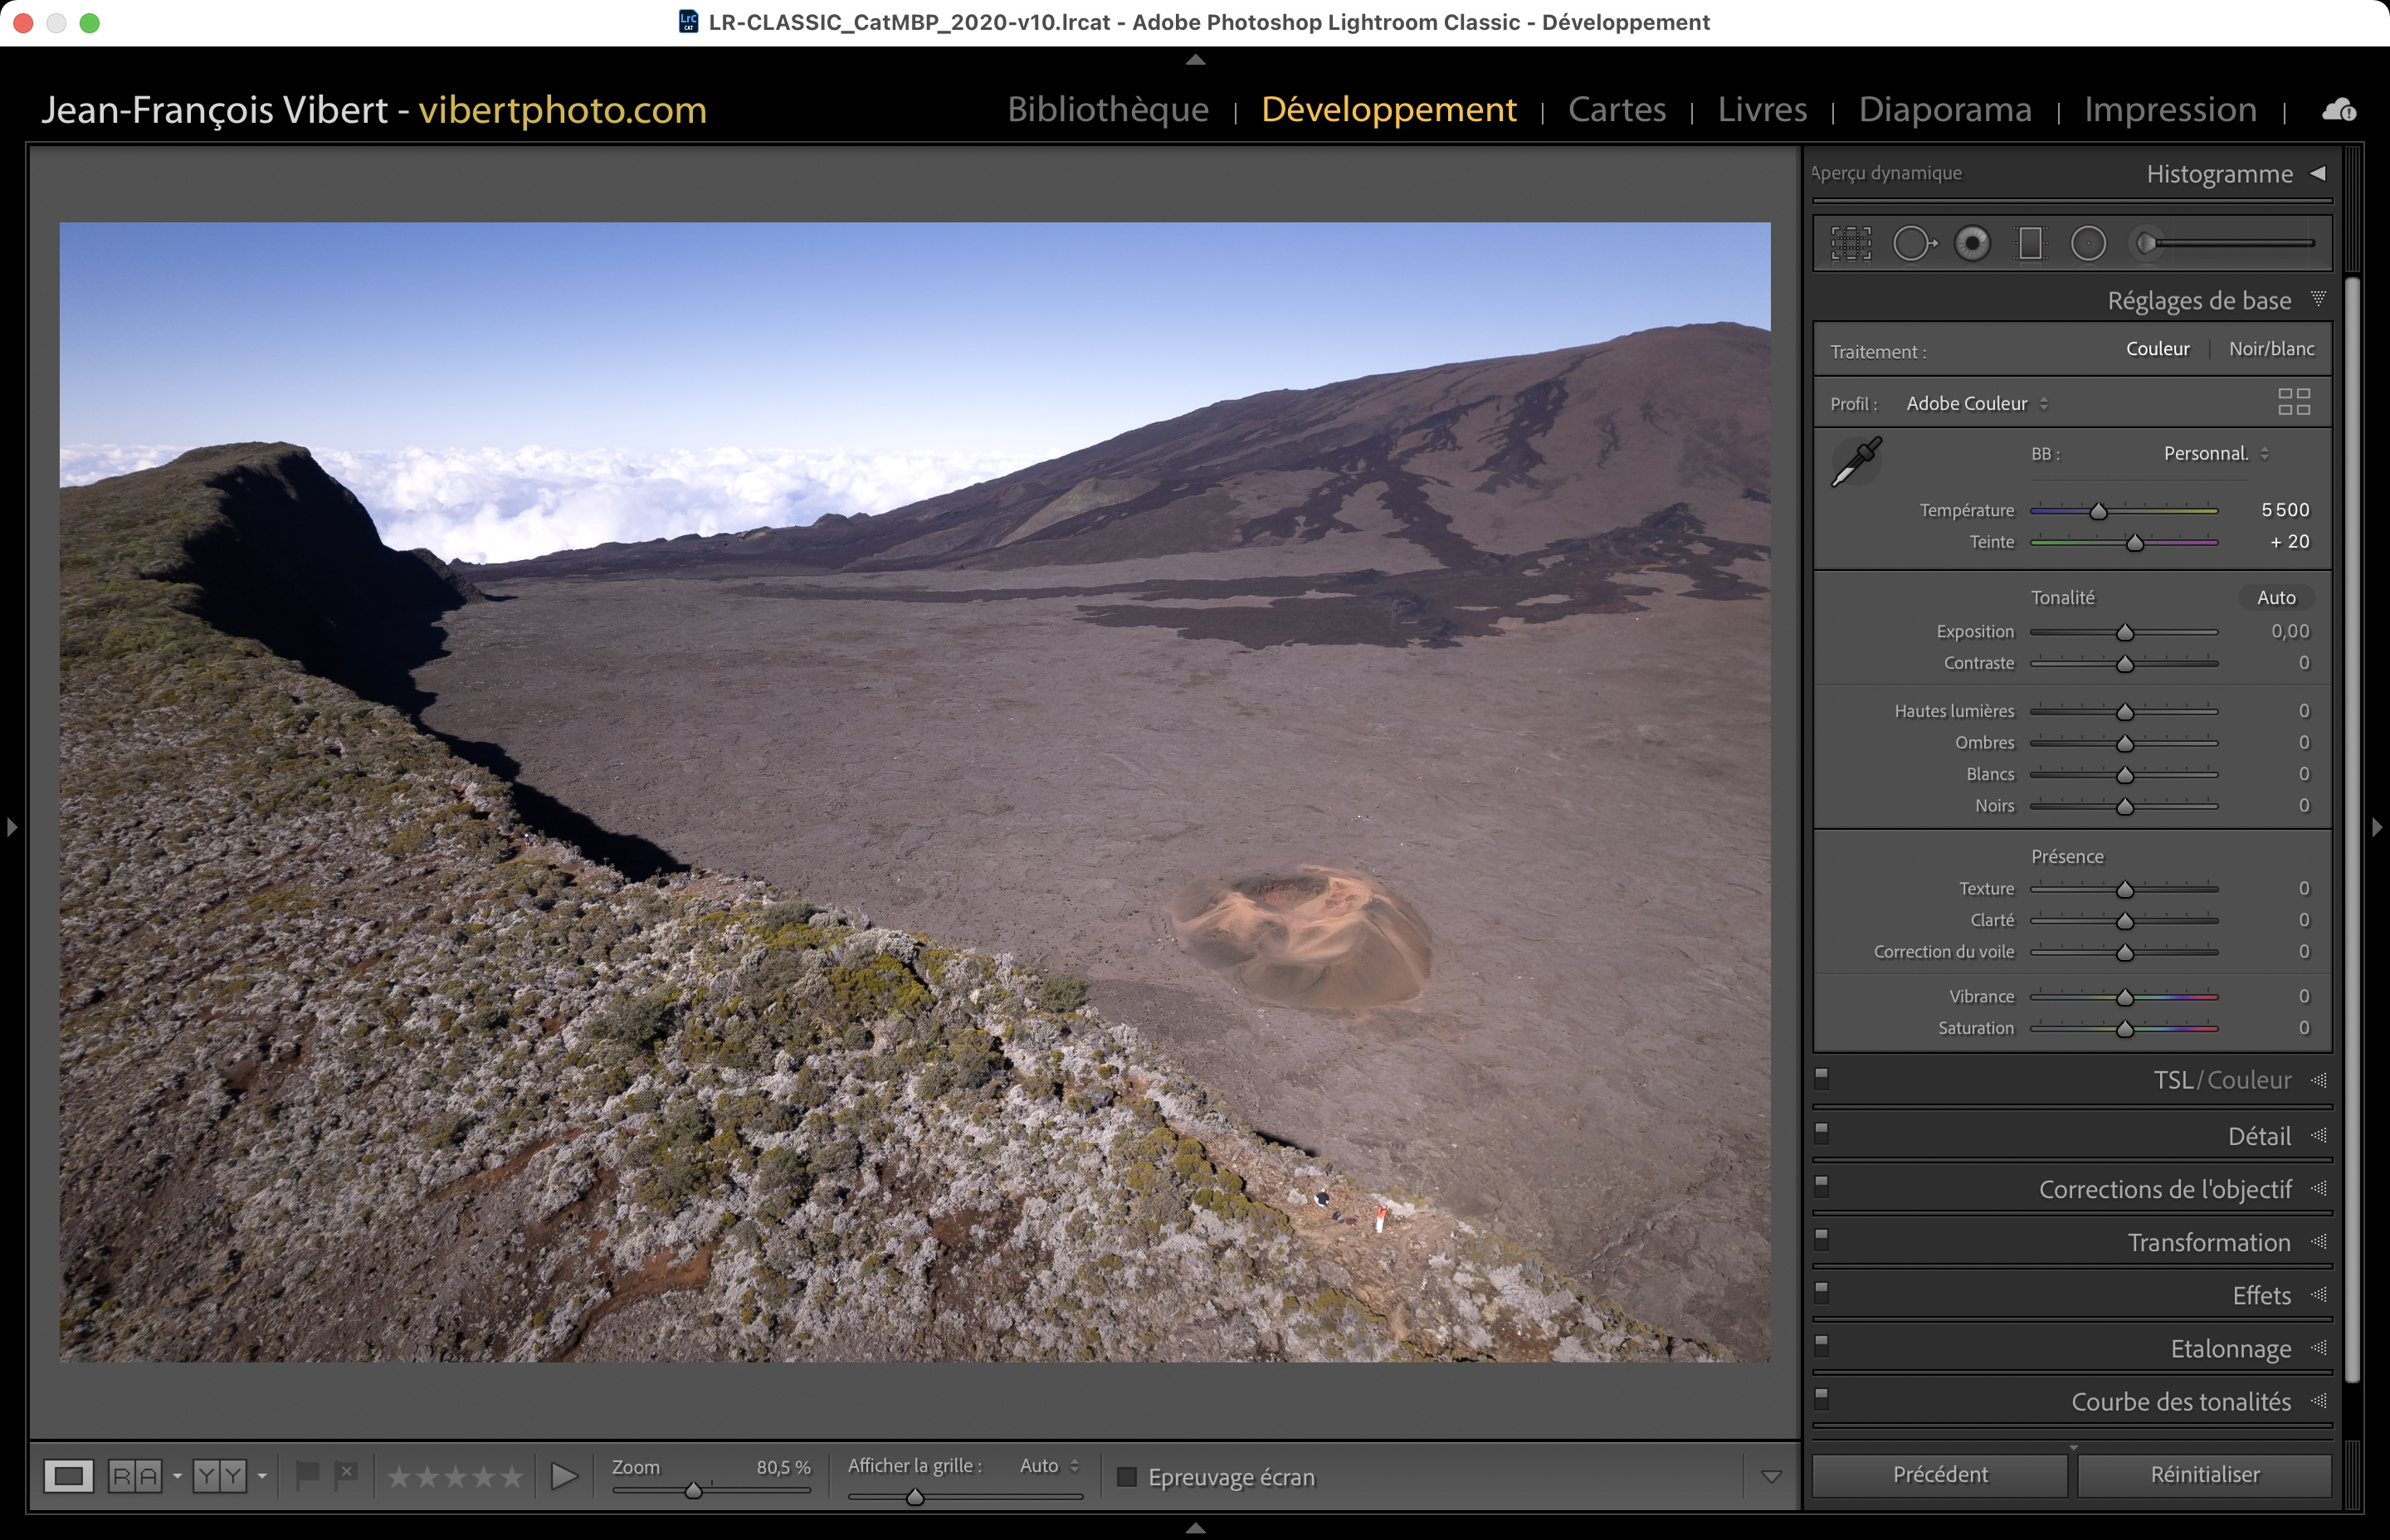2390x1540 pixels.
Task: Switch to the Bibliothèque module
Action: 1107,109
